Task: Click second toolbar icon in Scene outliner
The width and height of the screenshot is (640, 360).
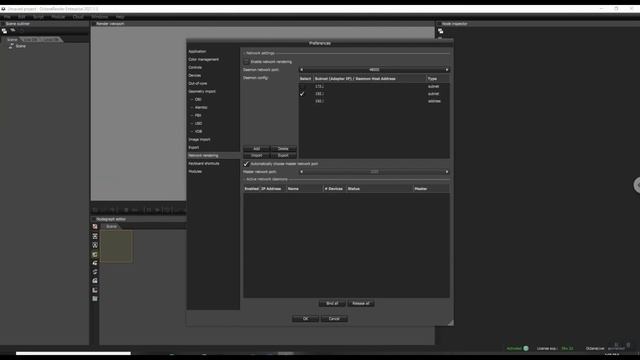Action: pyautogui.click(x=13, y=30)
